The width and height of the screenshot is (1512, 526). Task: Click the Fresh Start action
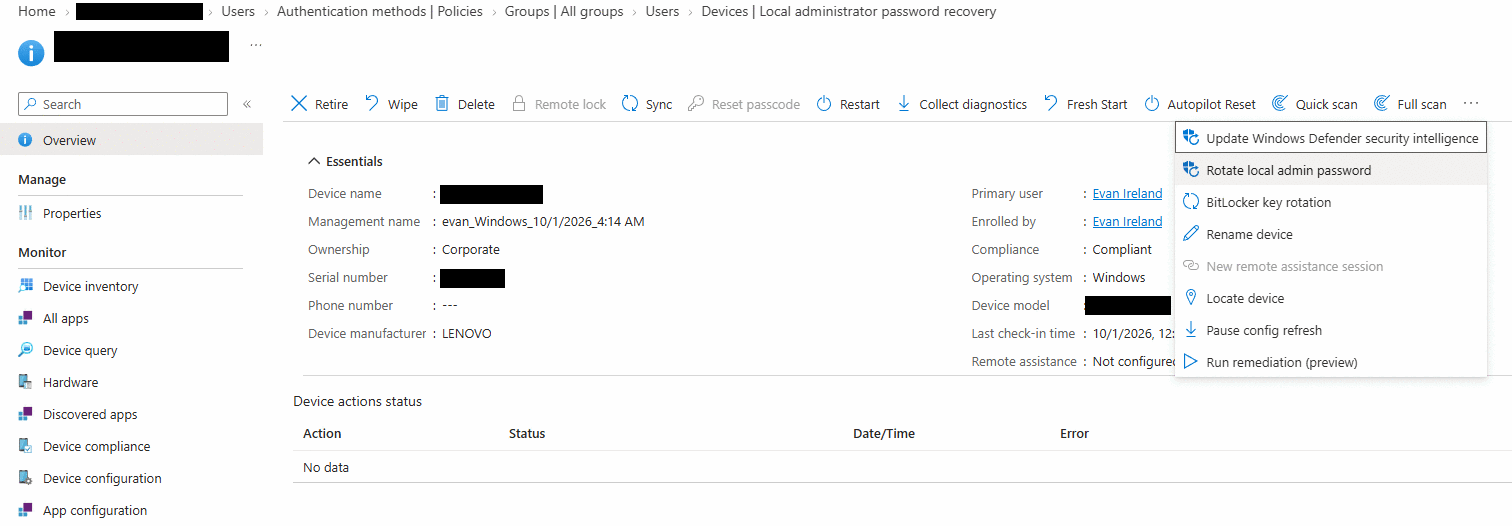pyautogui.click(x=1085, y=104)
